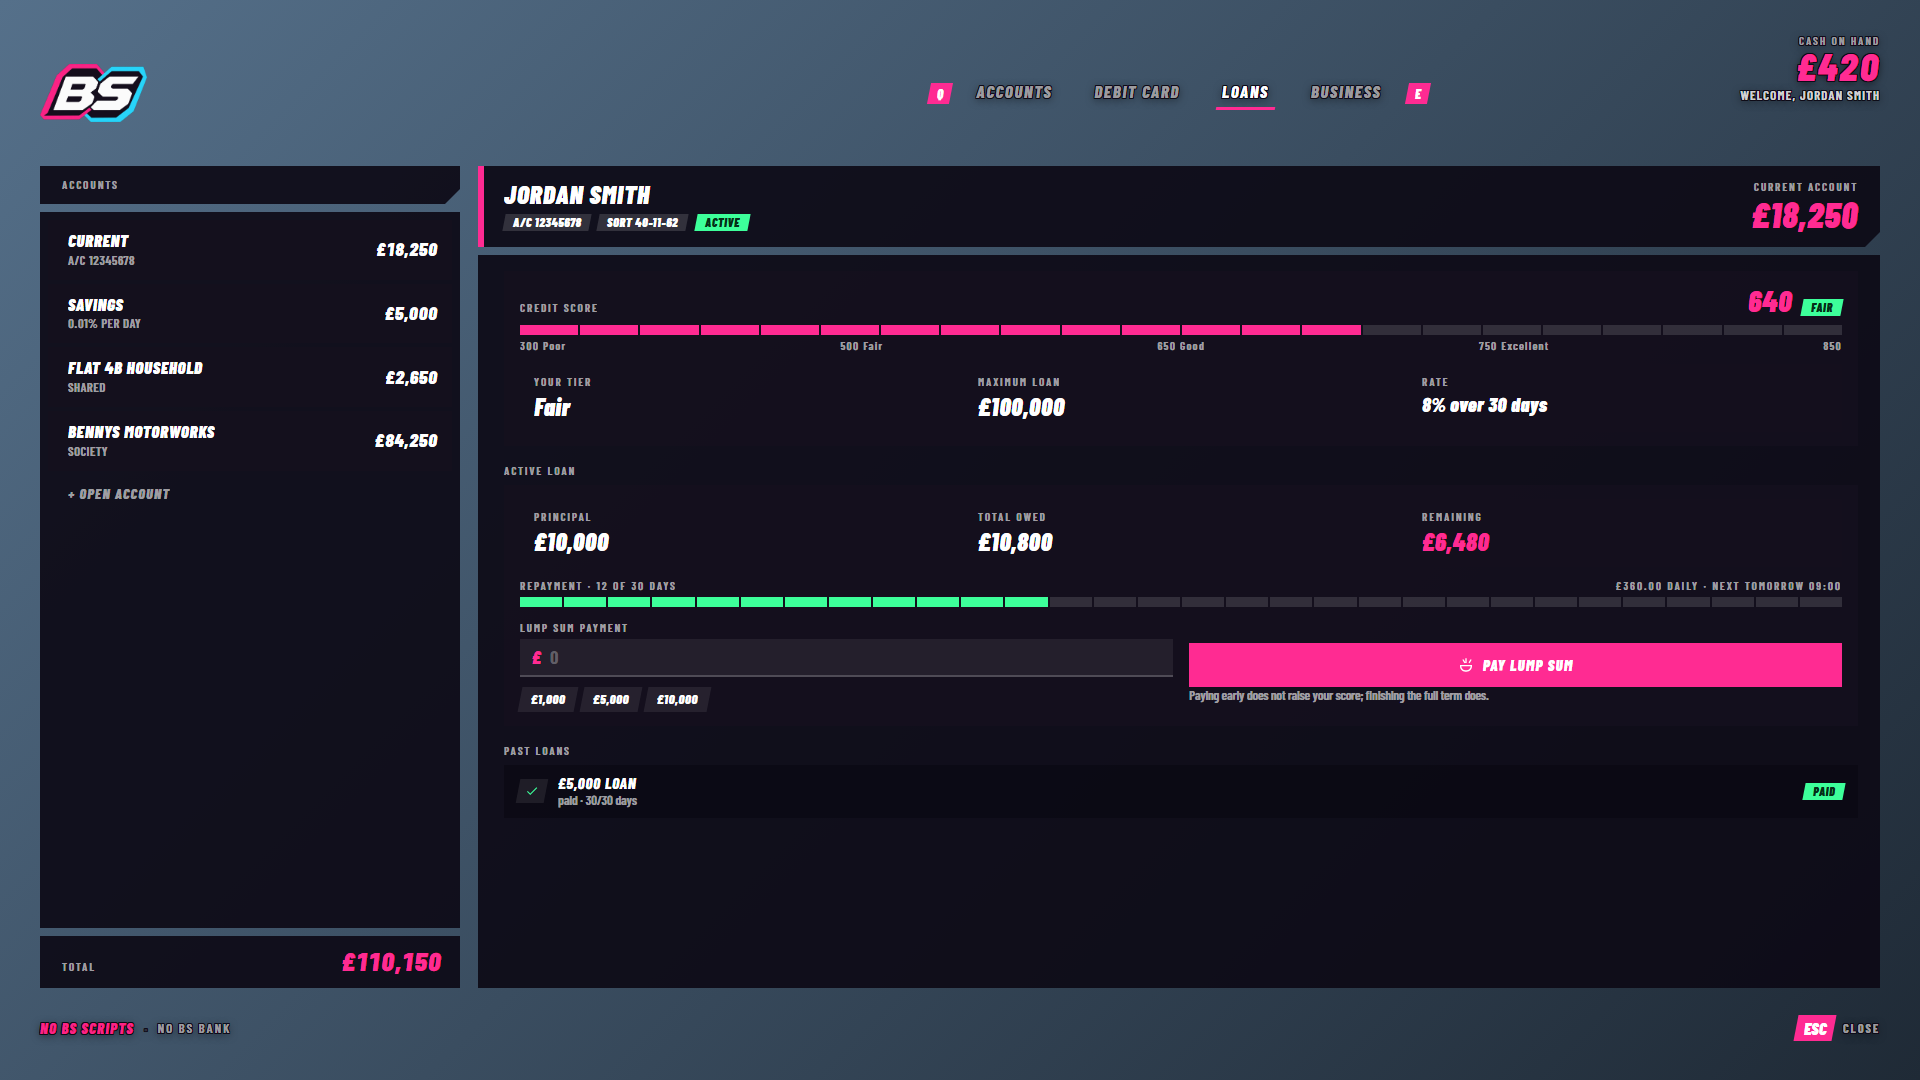This screenshot has width=1920, height=1080.
Task: Open the Business tab
Action: pos(1346,93)
